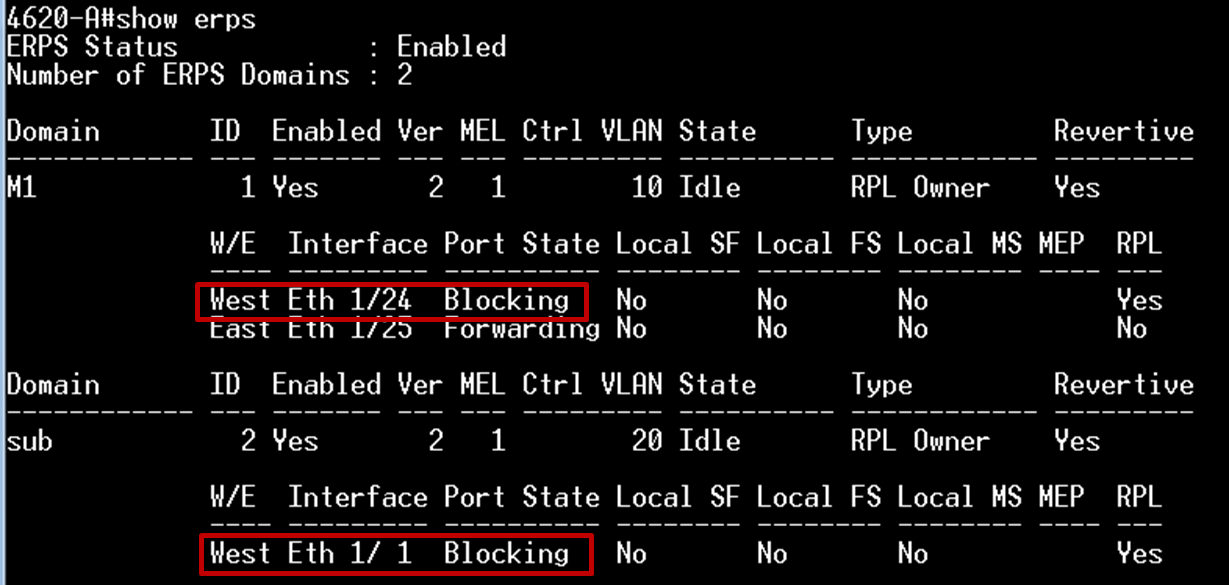1229x585 pixels.
Task: Click the 'sub' domain name
Action: [x=29, y=441]
